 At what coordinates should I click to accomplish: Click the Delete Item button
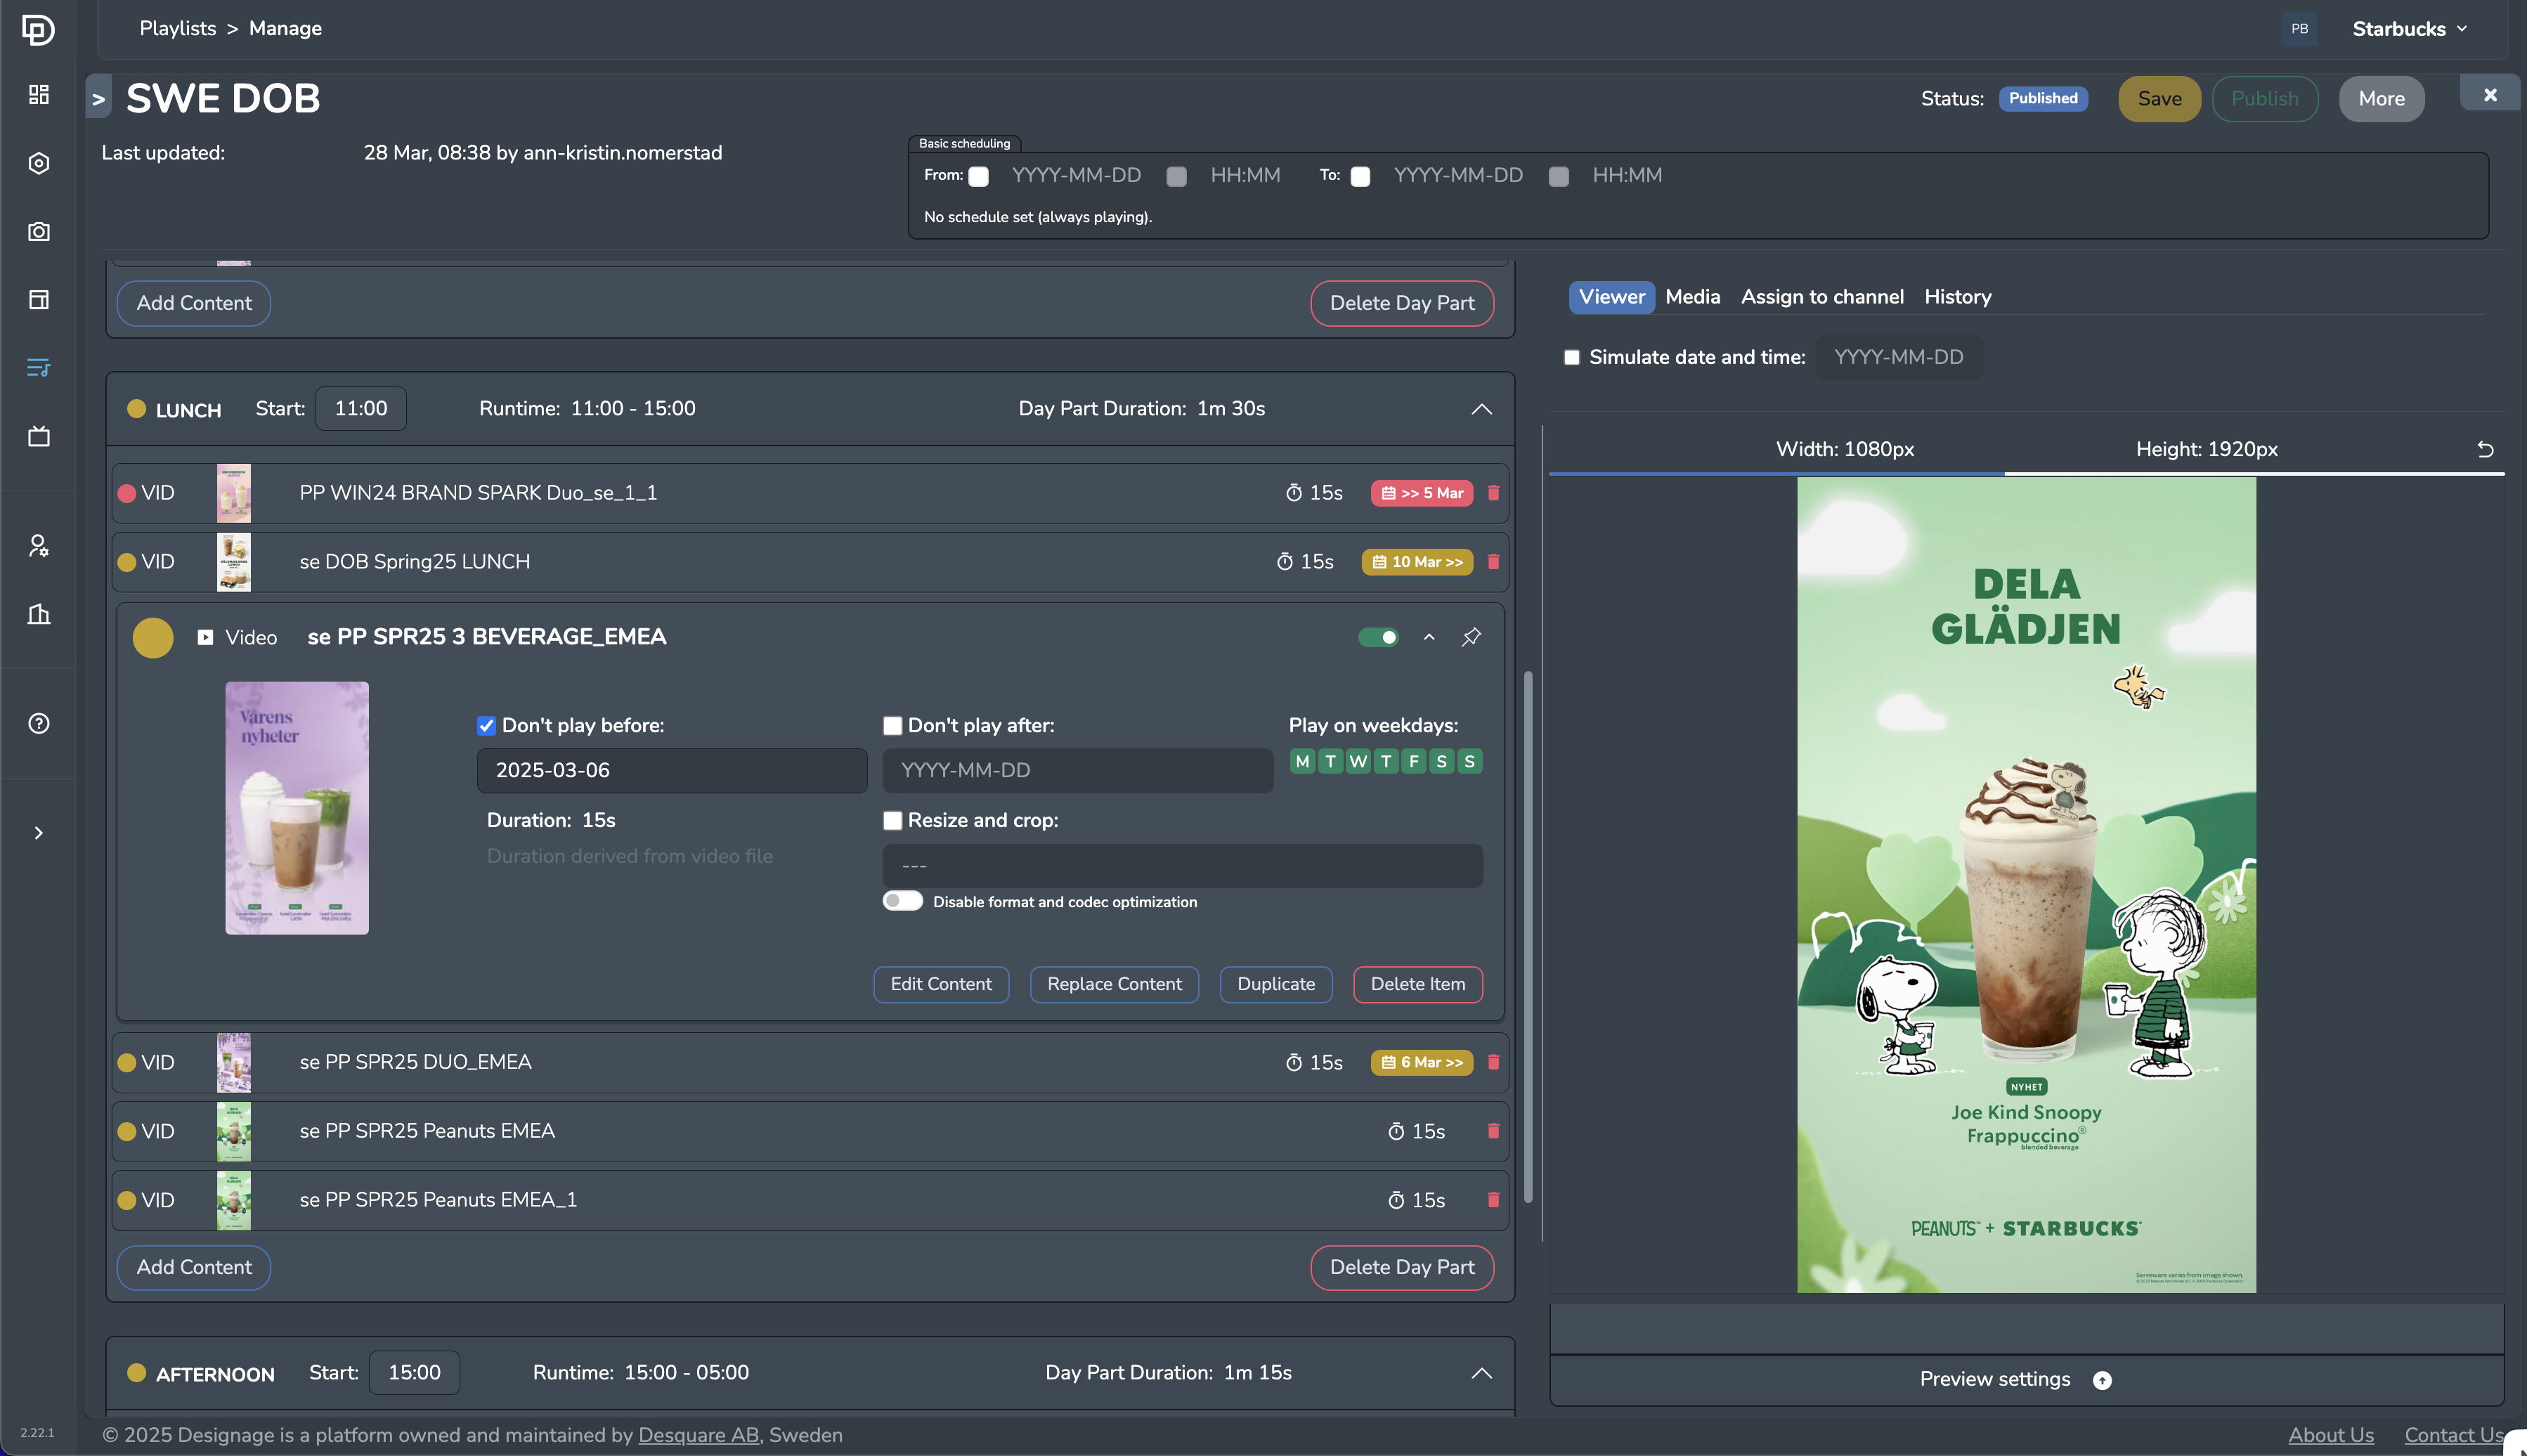(x=1418, y=985)
